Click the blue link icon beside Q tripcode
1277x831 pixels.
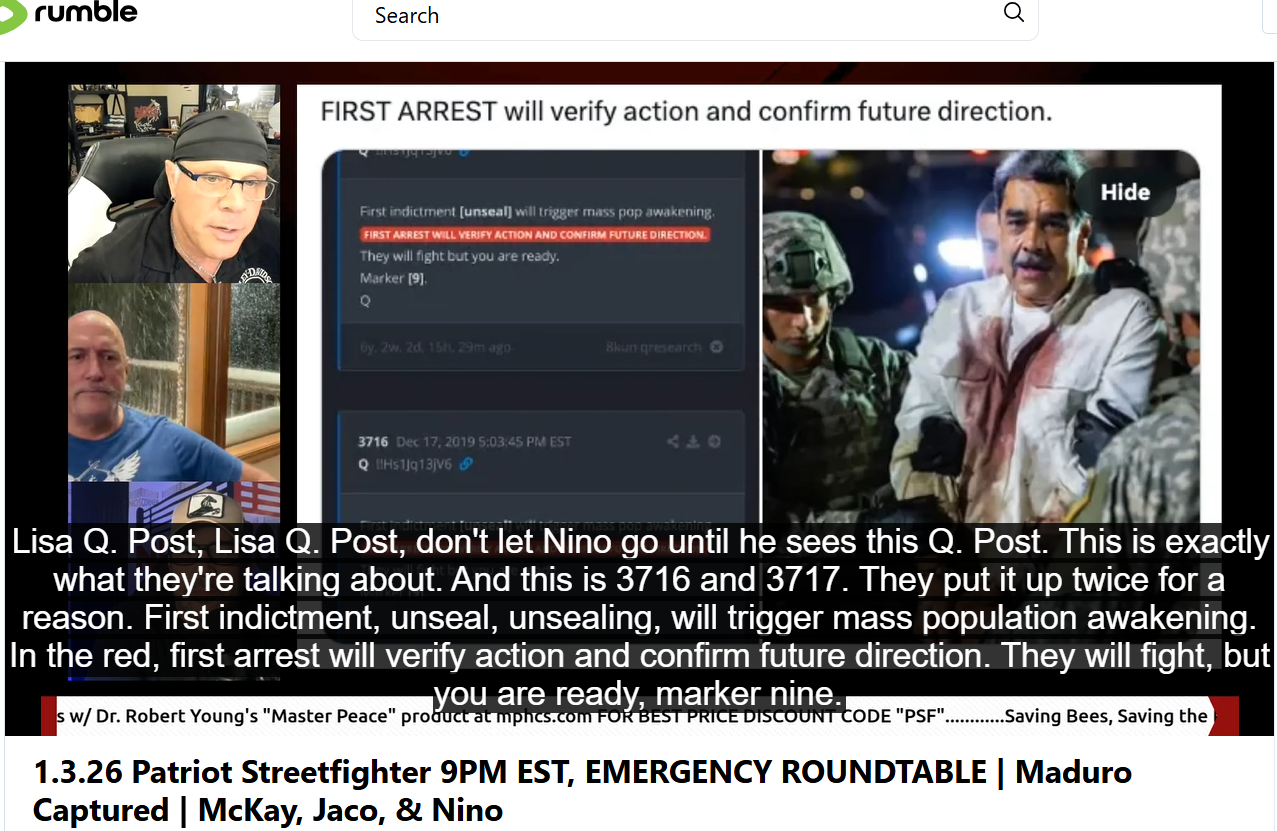click(x=465, y=463)
